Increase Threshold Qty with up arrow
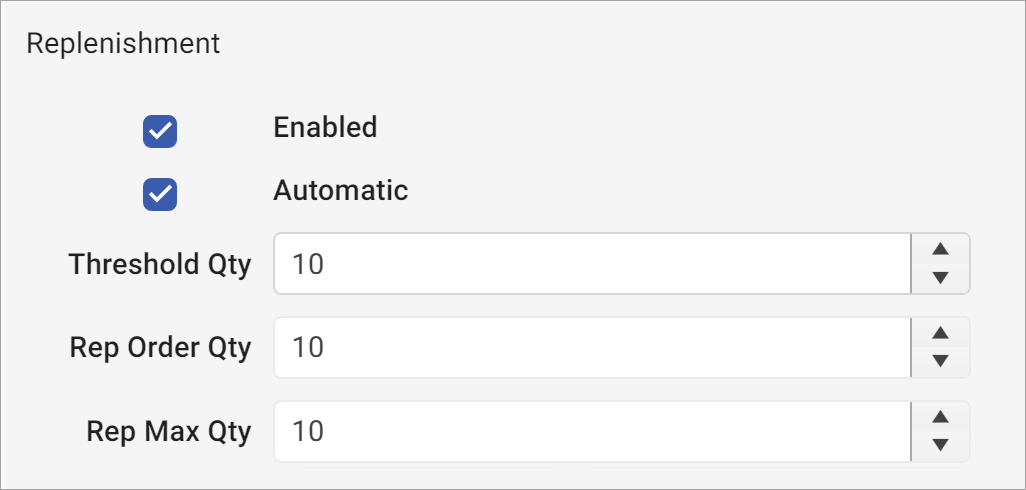Image resolution: width=1026 pixels, height=490 pixels. 940,250
